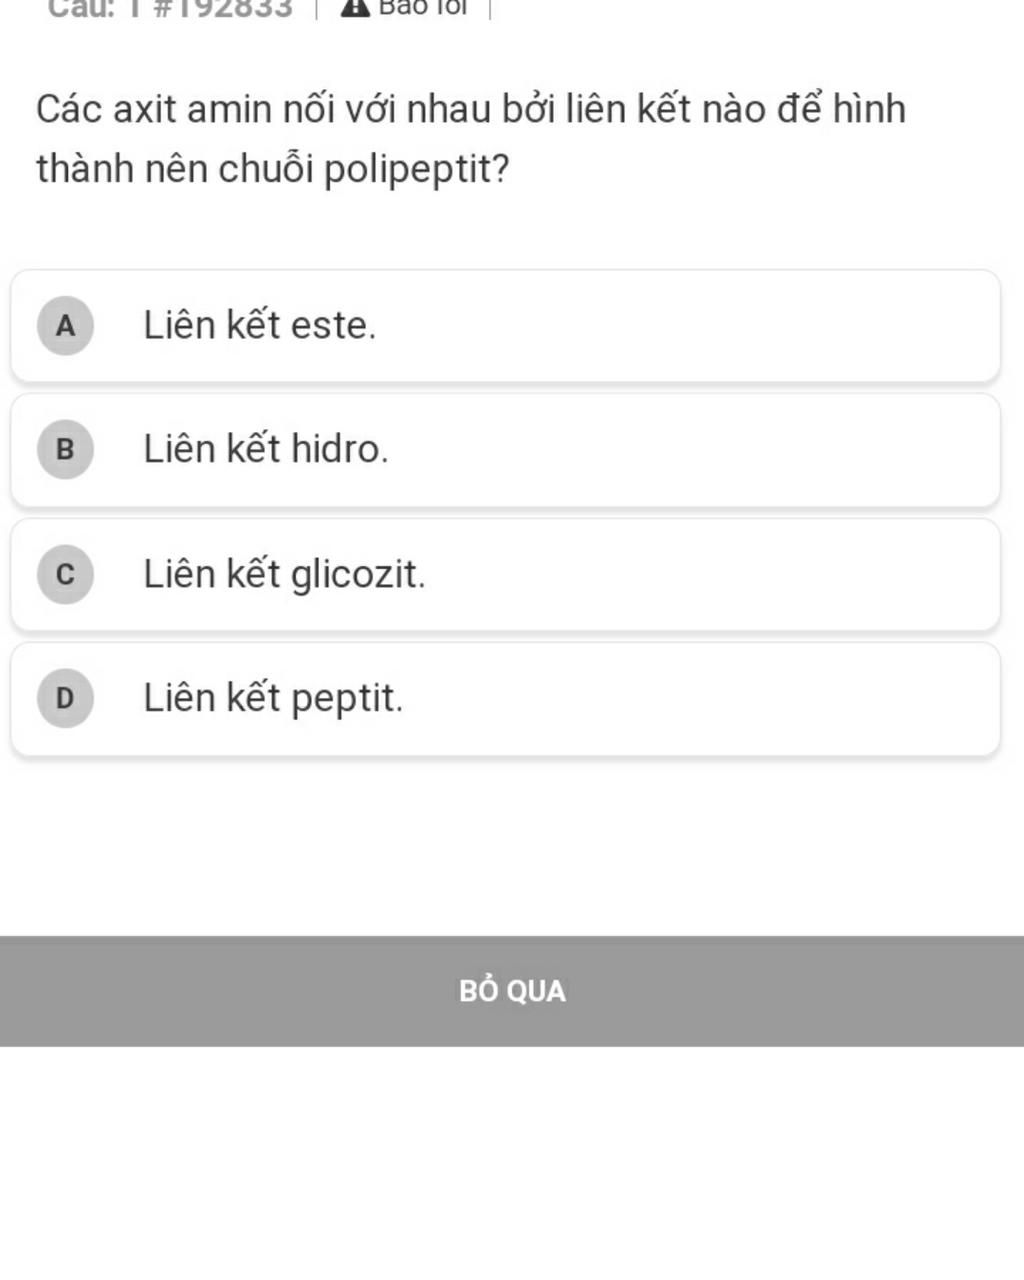Select the letter A circle badge
1024x1280 pixels.
[x=65, y=326]
